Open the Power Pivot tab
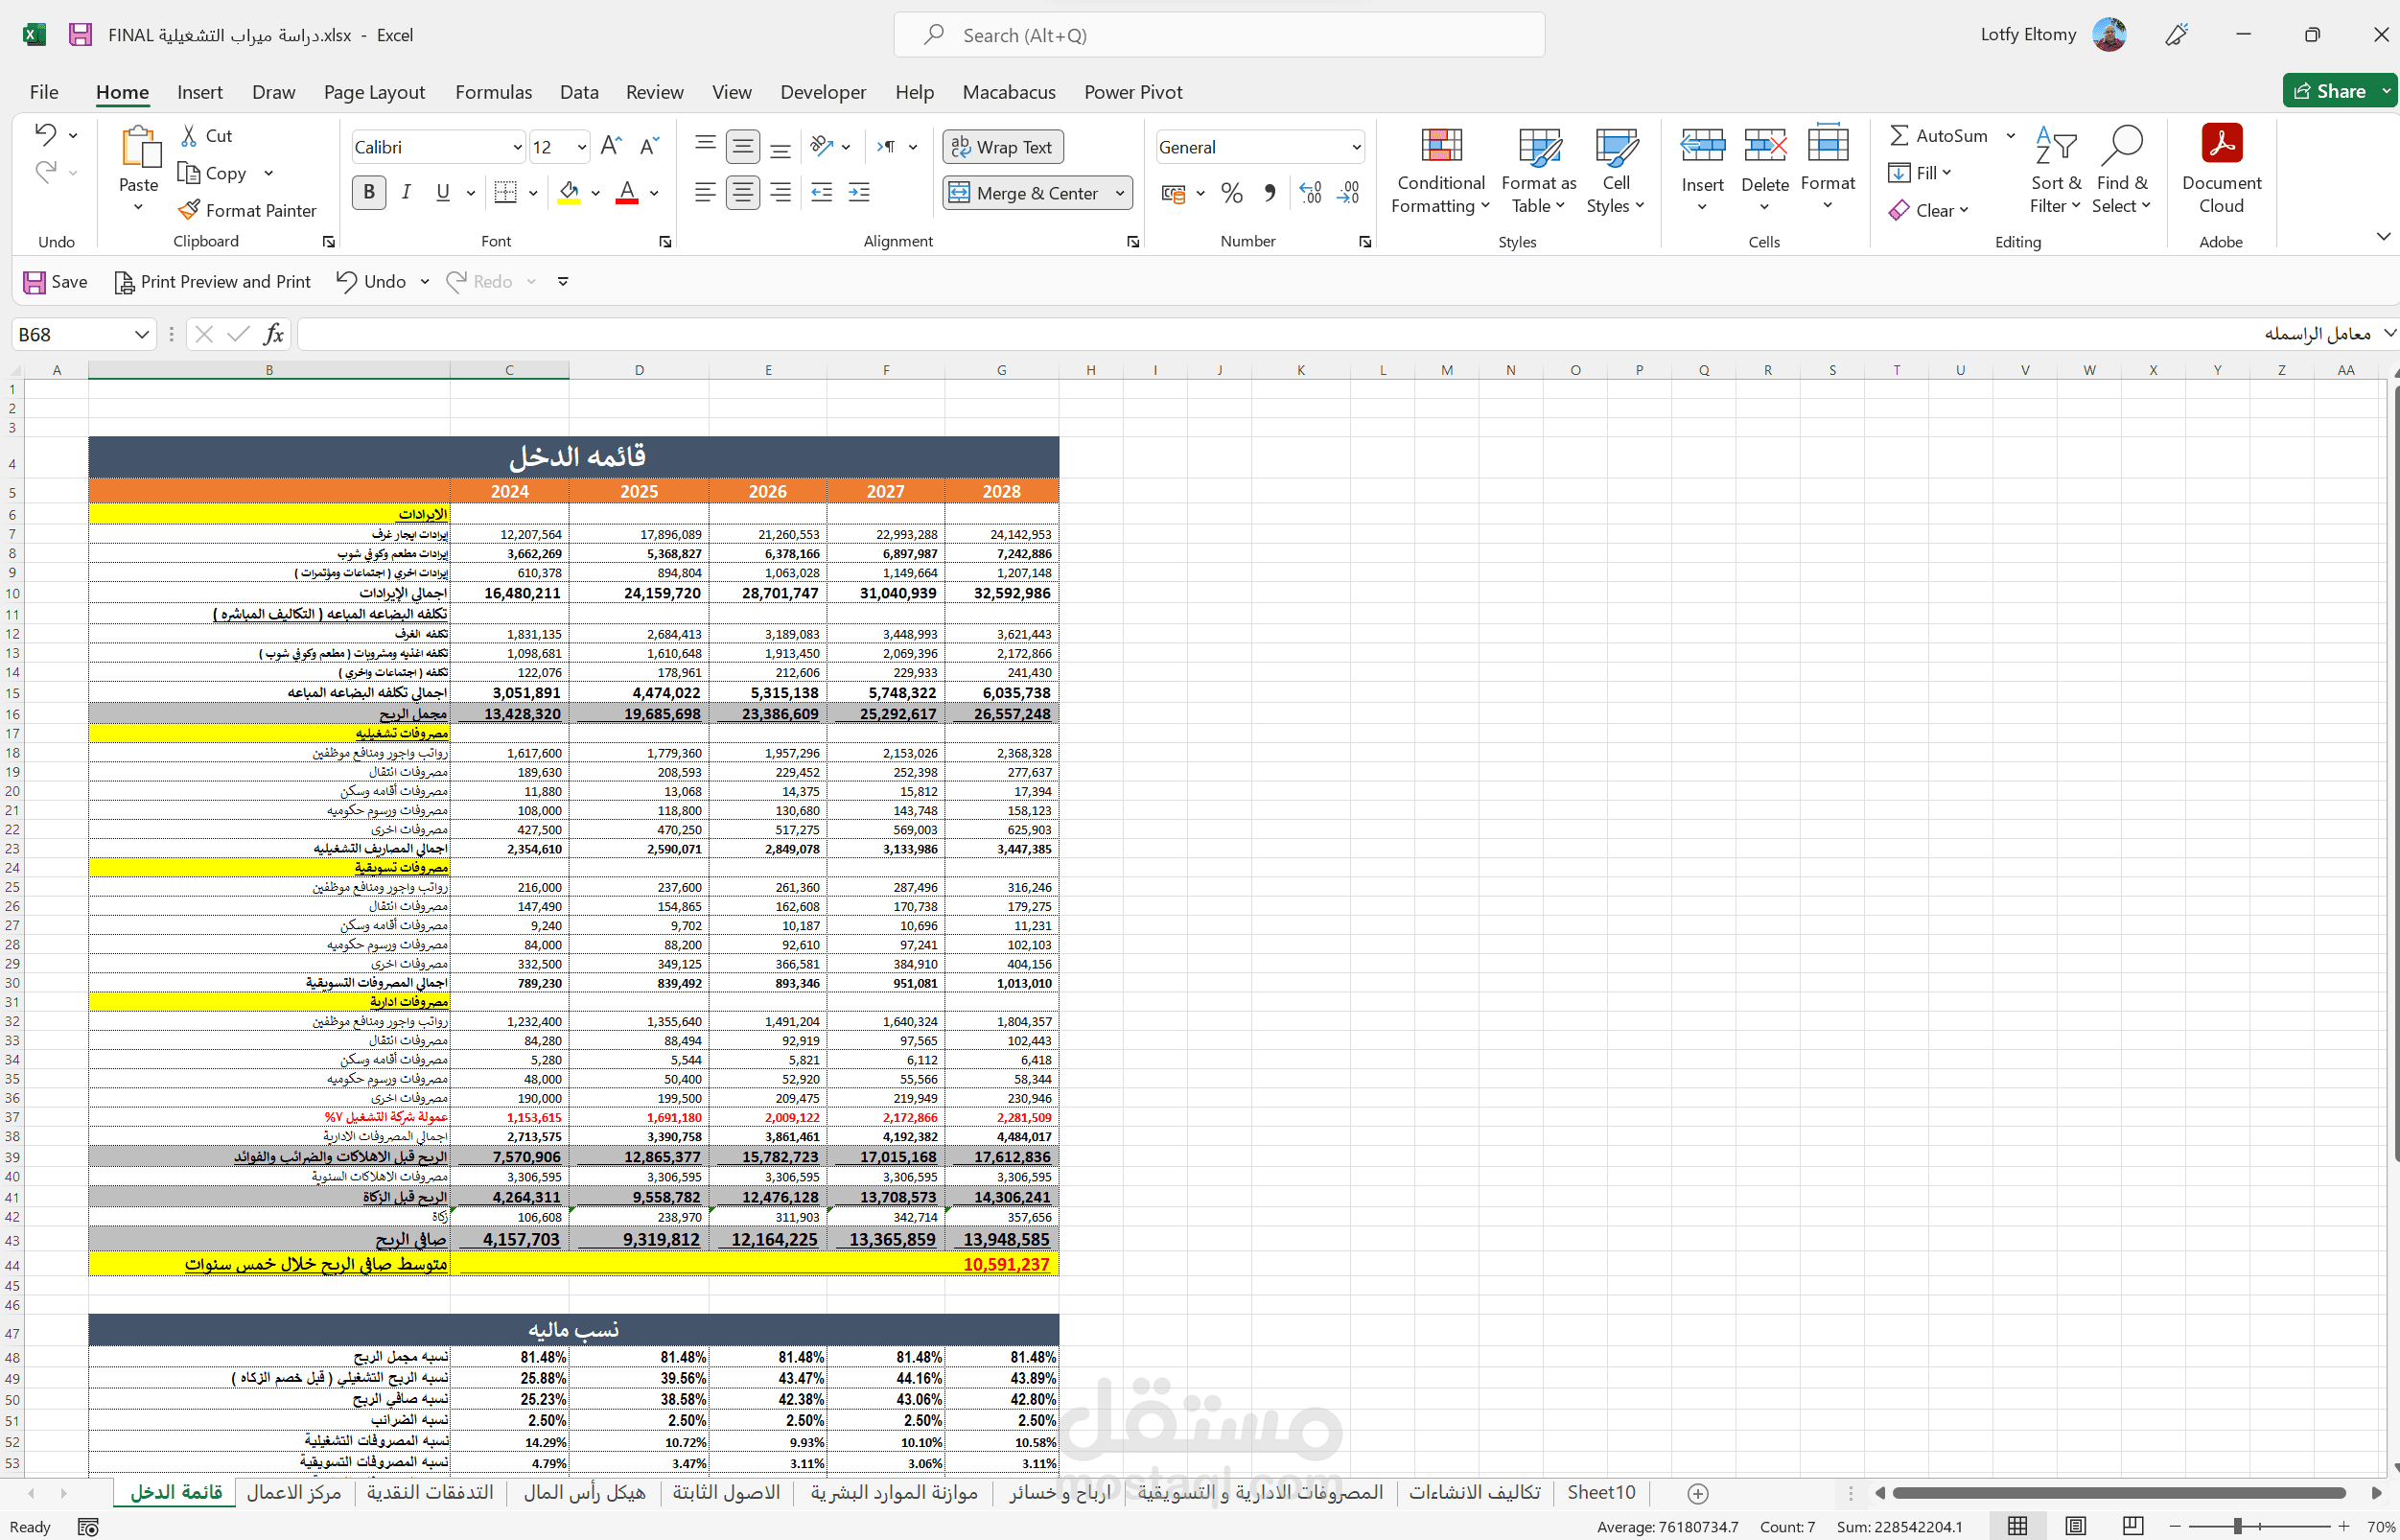The image size is (2400, 1540). click(1133, 92)
